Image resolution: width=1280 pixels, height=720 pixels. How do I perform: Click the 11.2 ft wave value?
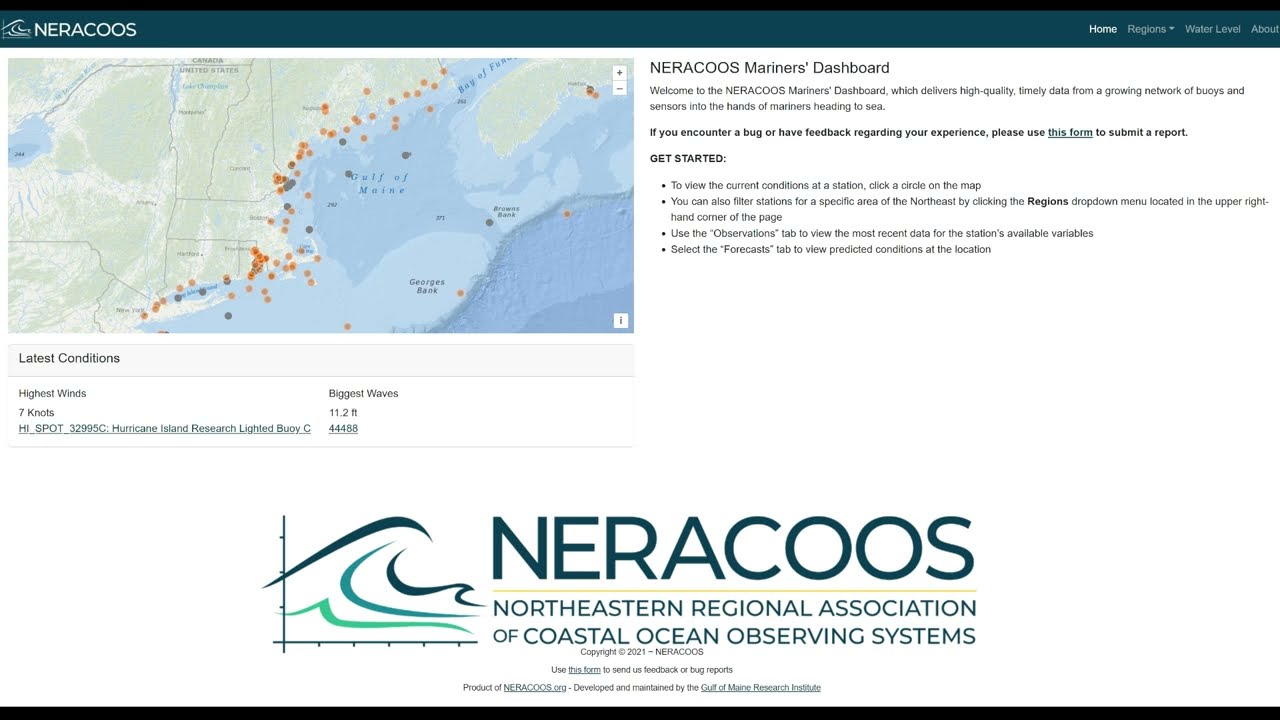pos(343,413)
